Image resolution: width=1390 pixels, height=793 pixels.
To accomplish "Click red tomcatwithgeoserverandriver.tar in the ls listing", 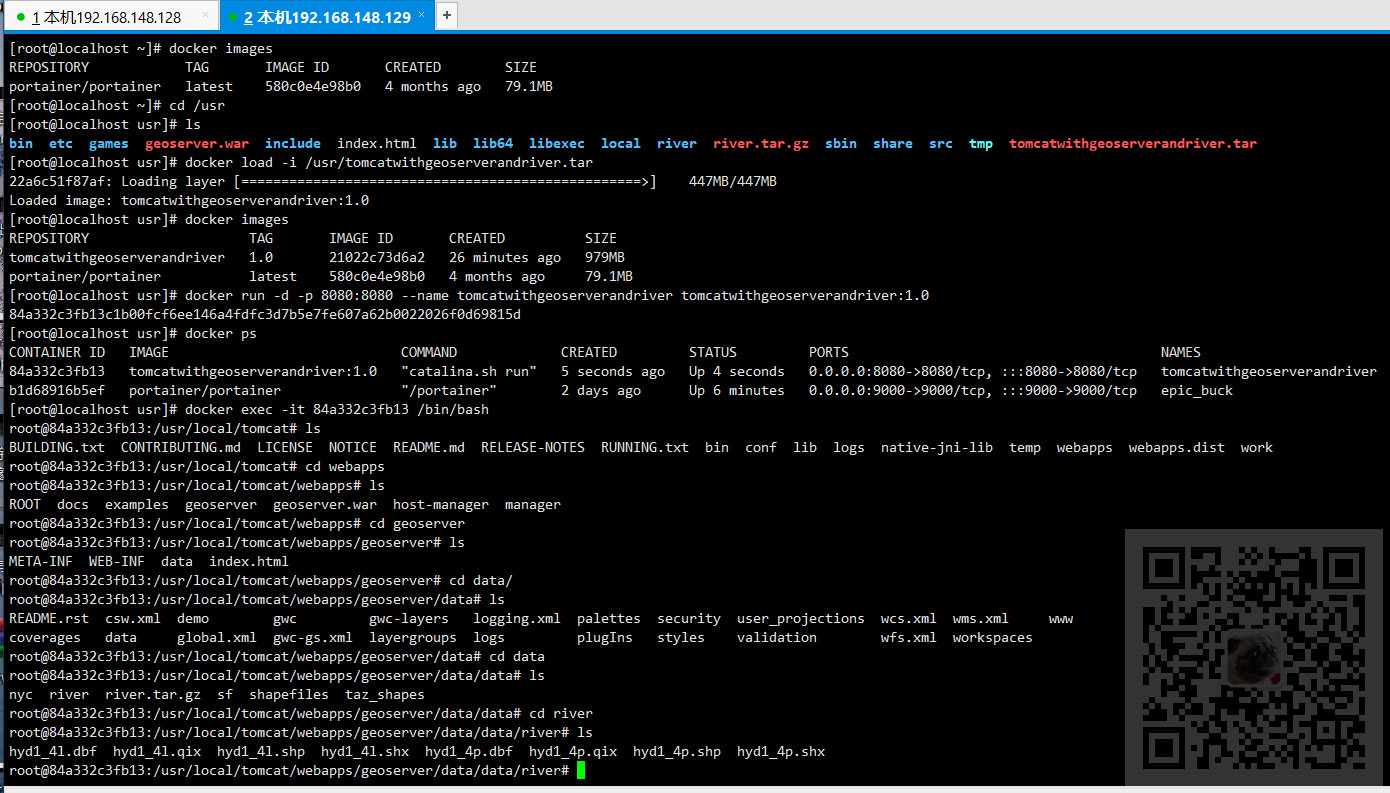I will tap(1133, 143).
